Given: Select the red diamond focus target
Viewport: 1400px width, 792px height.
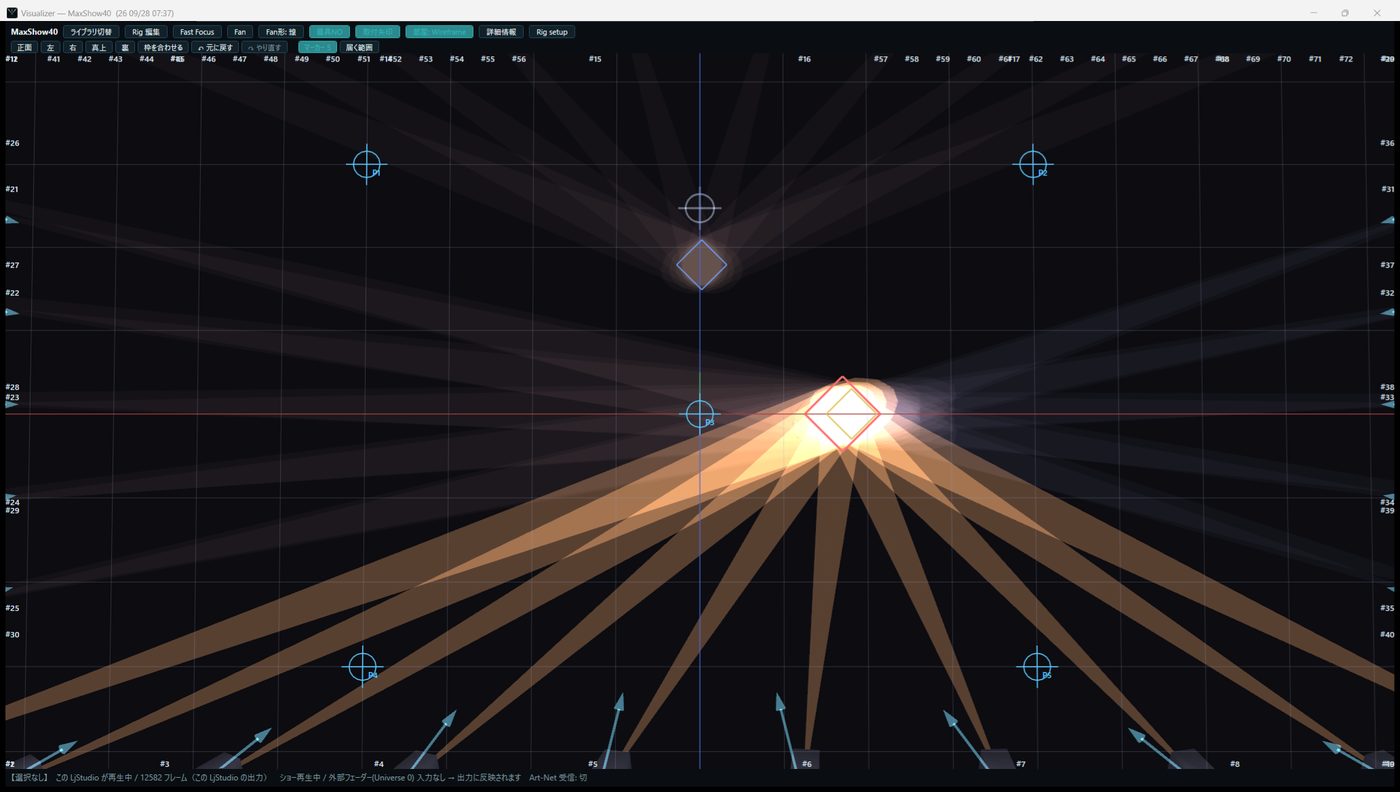Looking at the screenshot, I should tap(843, 413).
